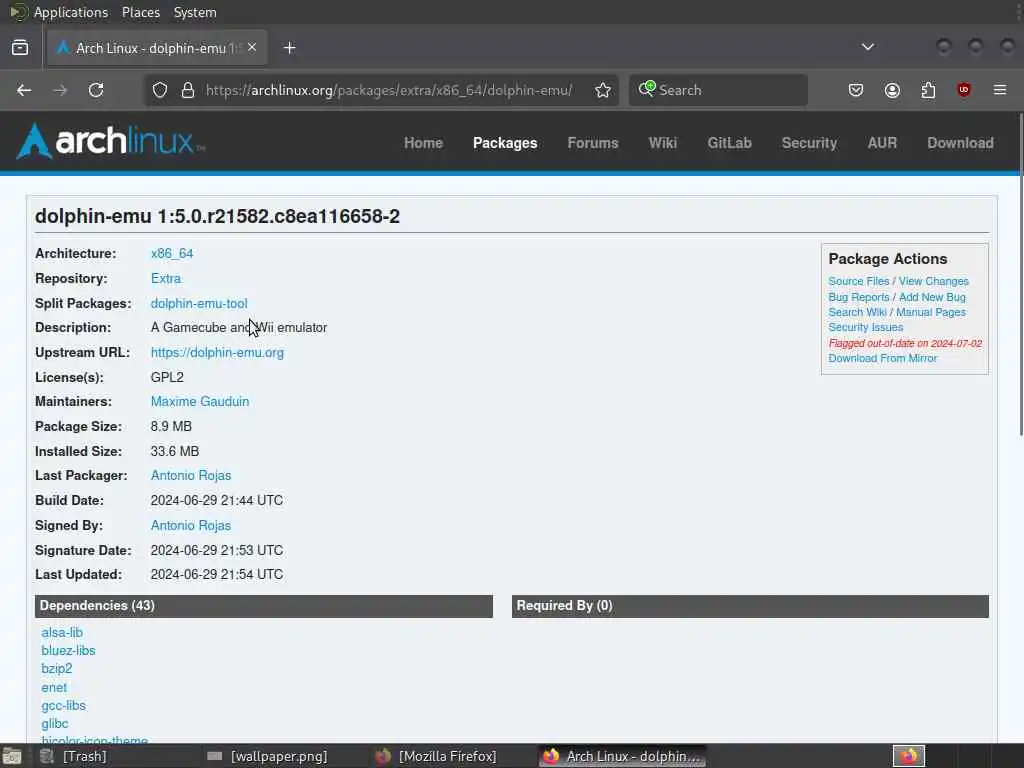Open the AUR nav item

882,143
